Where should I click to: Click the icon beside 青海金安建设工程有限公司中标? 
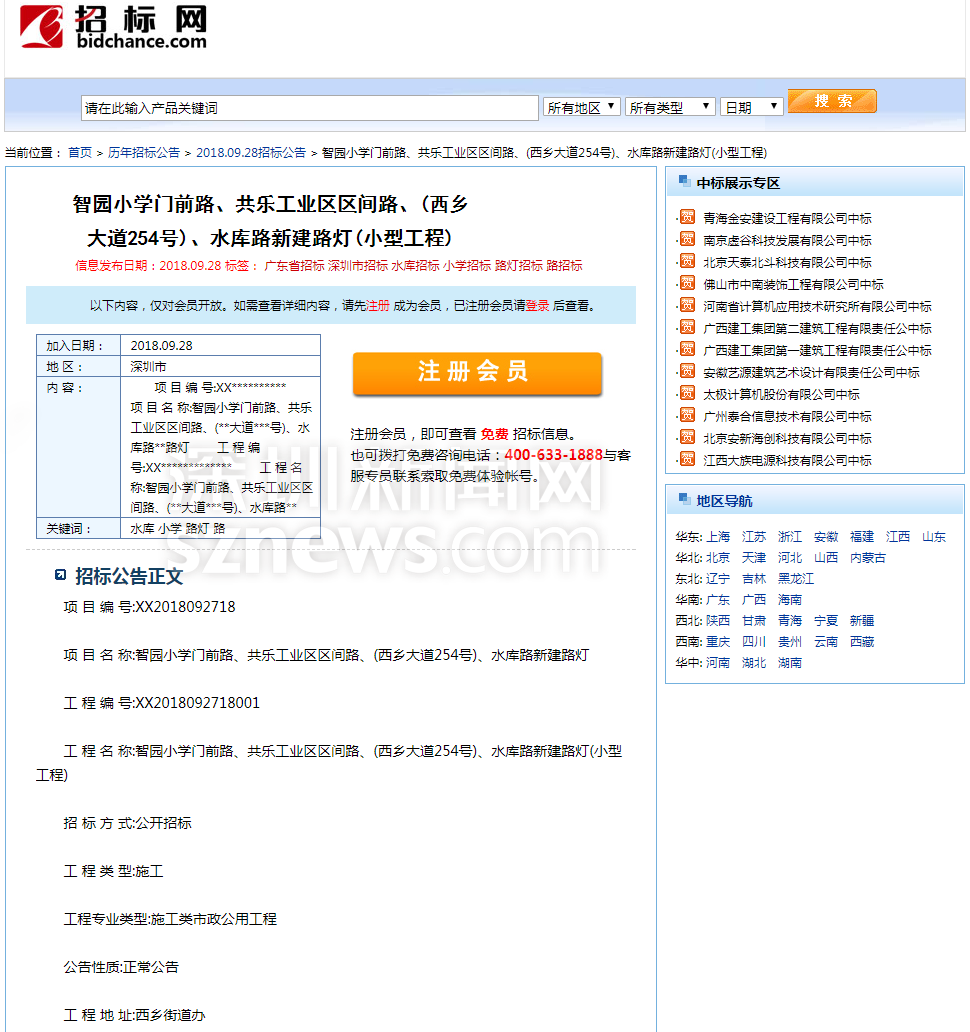687,217
